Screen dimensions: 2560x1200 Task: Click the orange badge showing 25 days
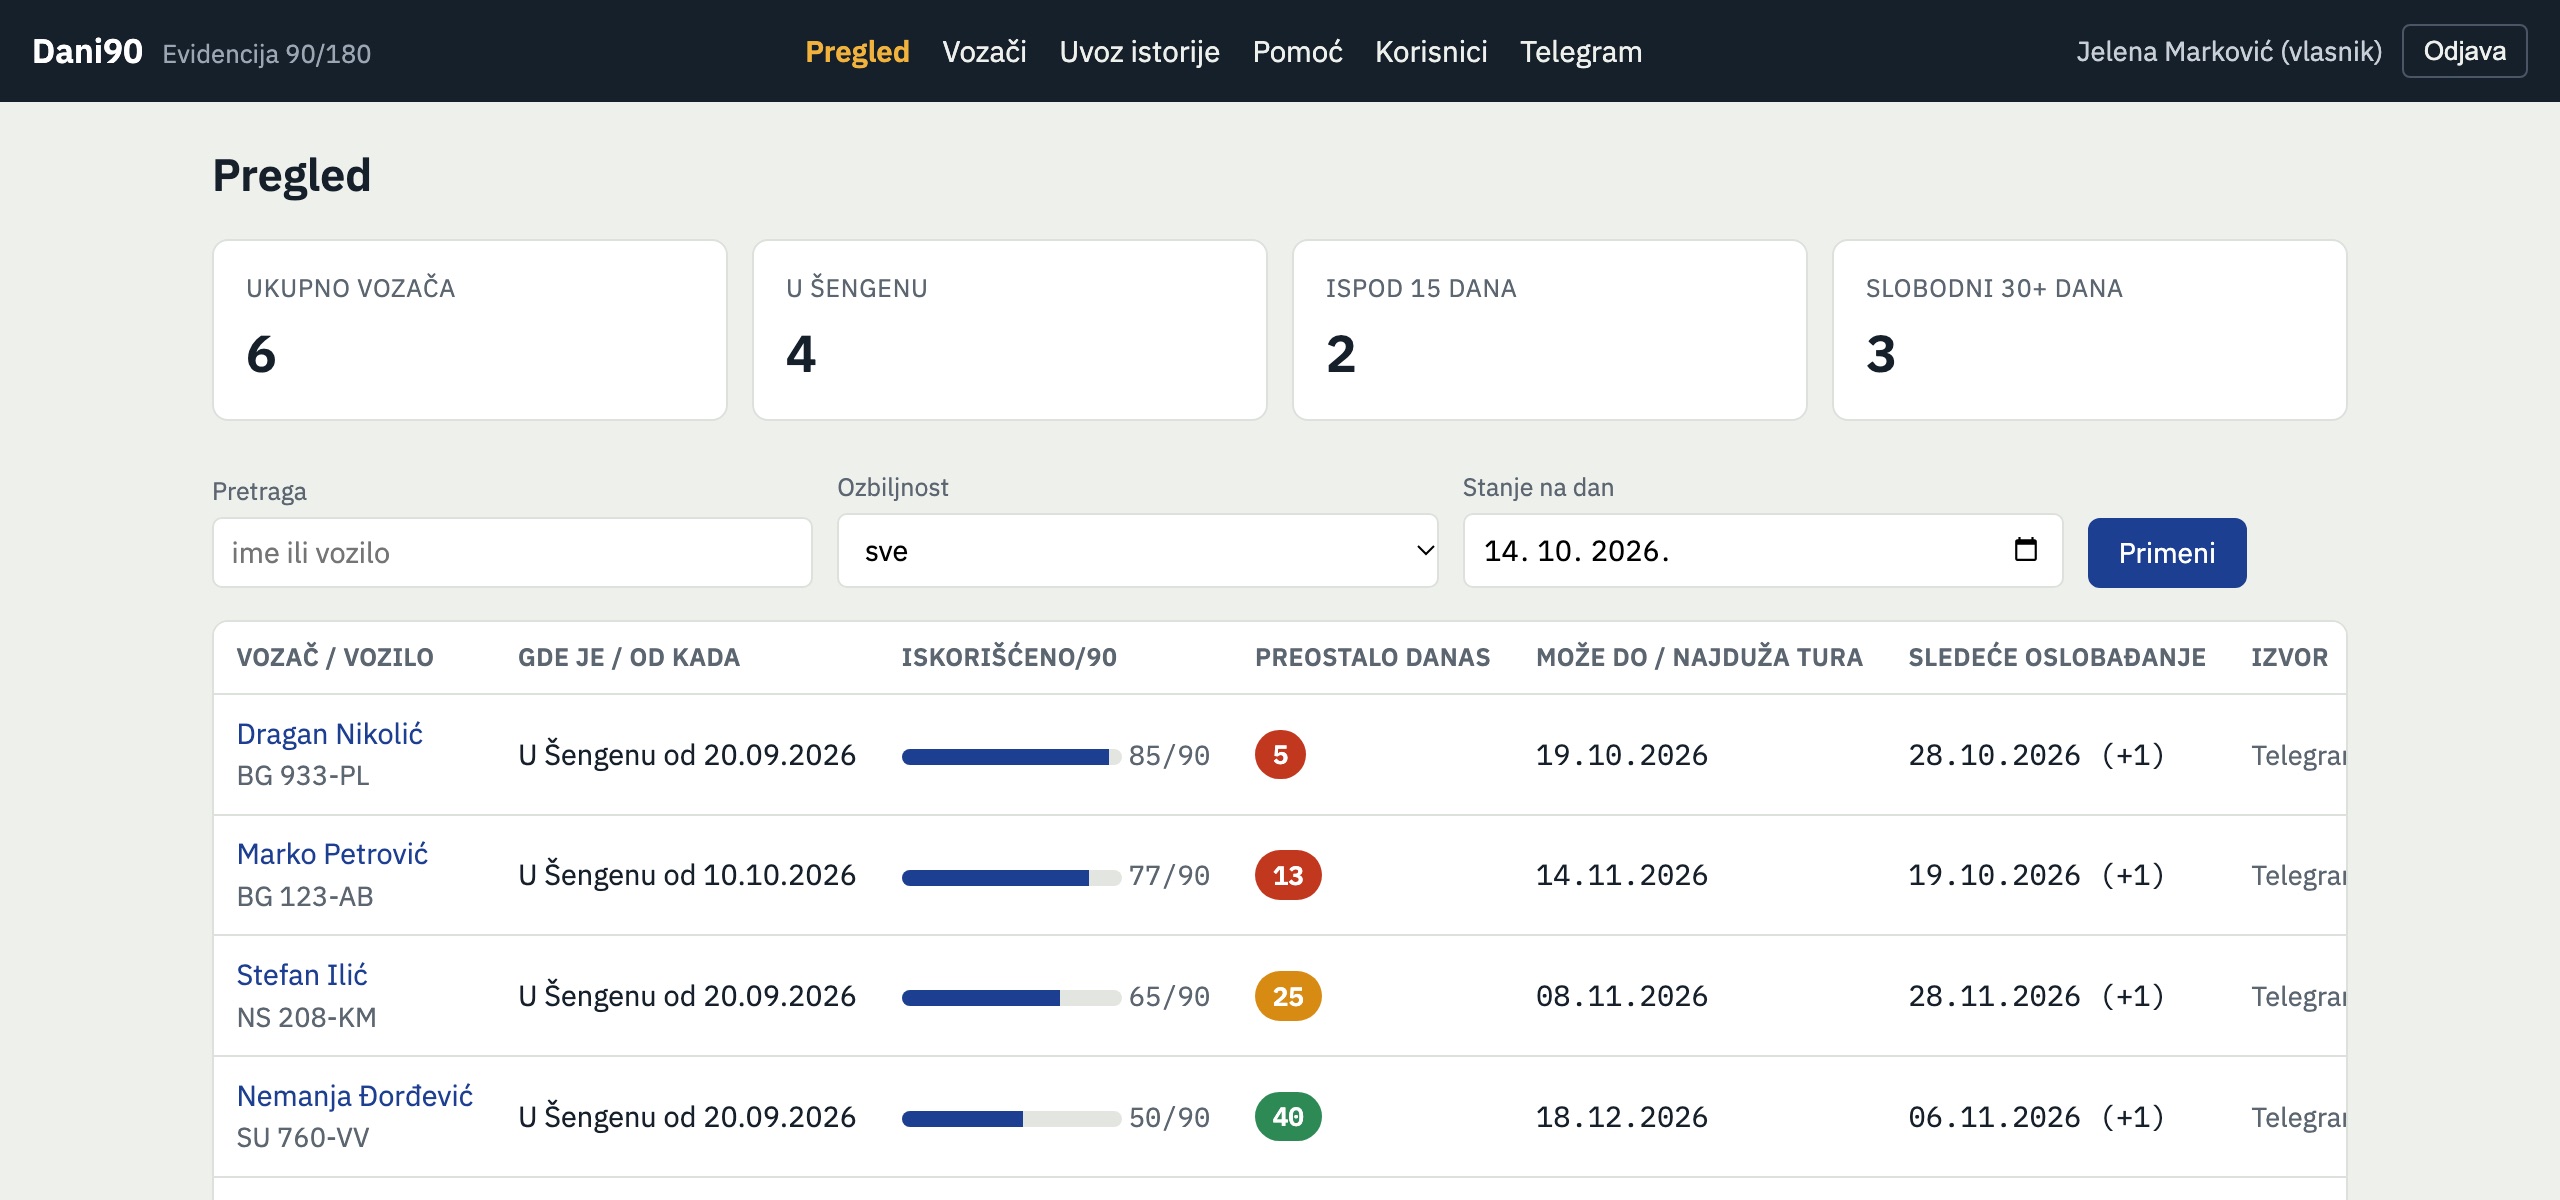(x=1288, y=996)
